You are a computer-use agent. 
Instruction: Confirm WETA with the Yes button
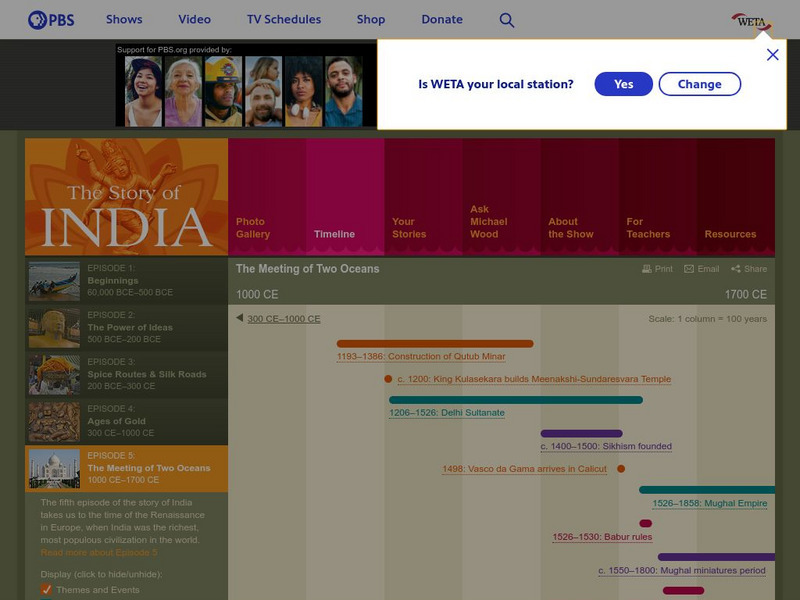[x=623, y=84]
